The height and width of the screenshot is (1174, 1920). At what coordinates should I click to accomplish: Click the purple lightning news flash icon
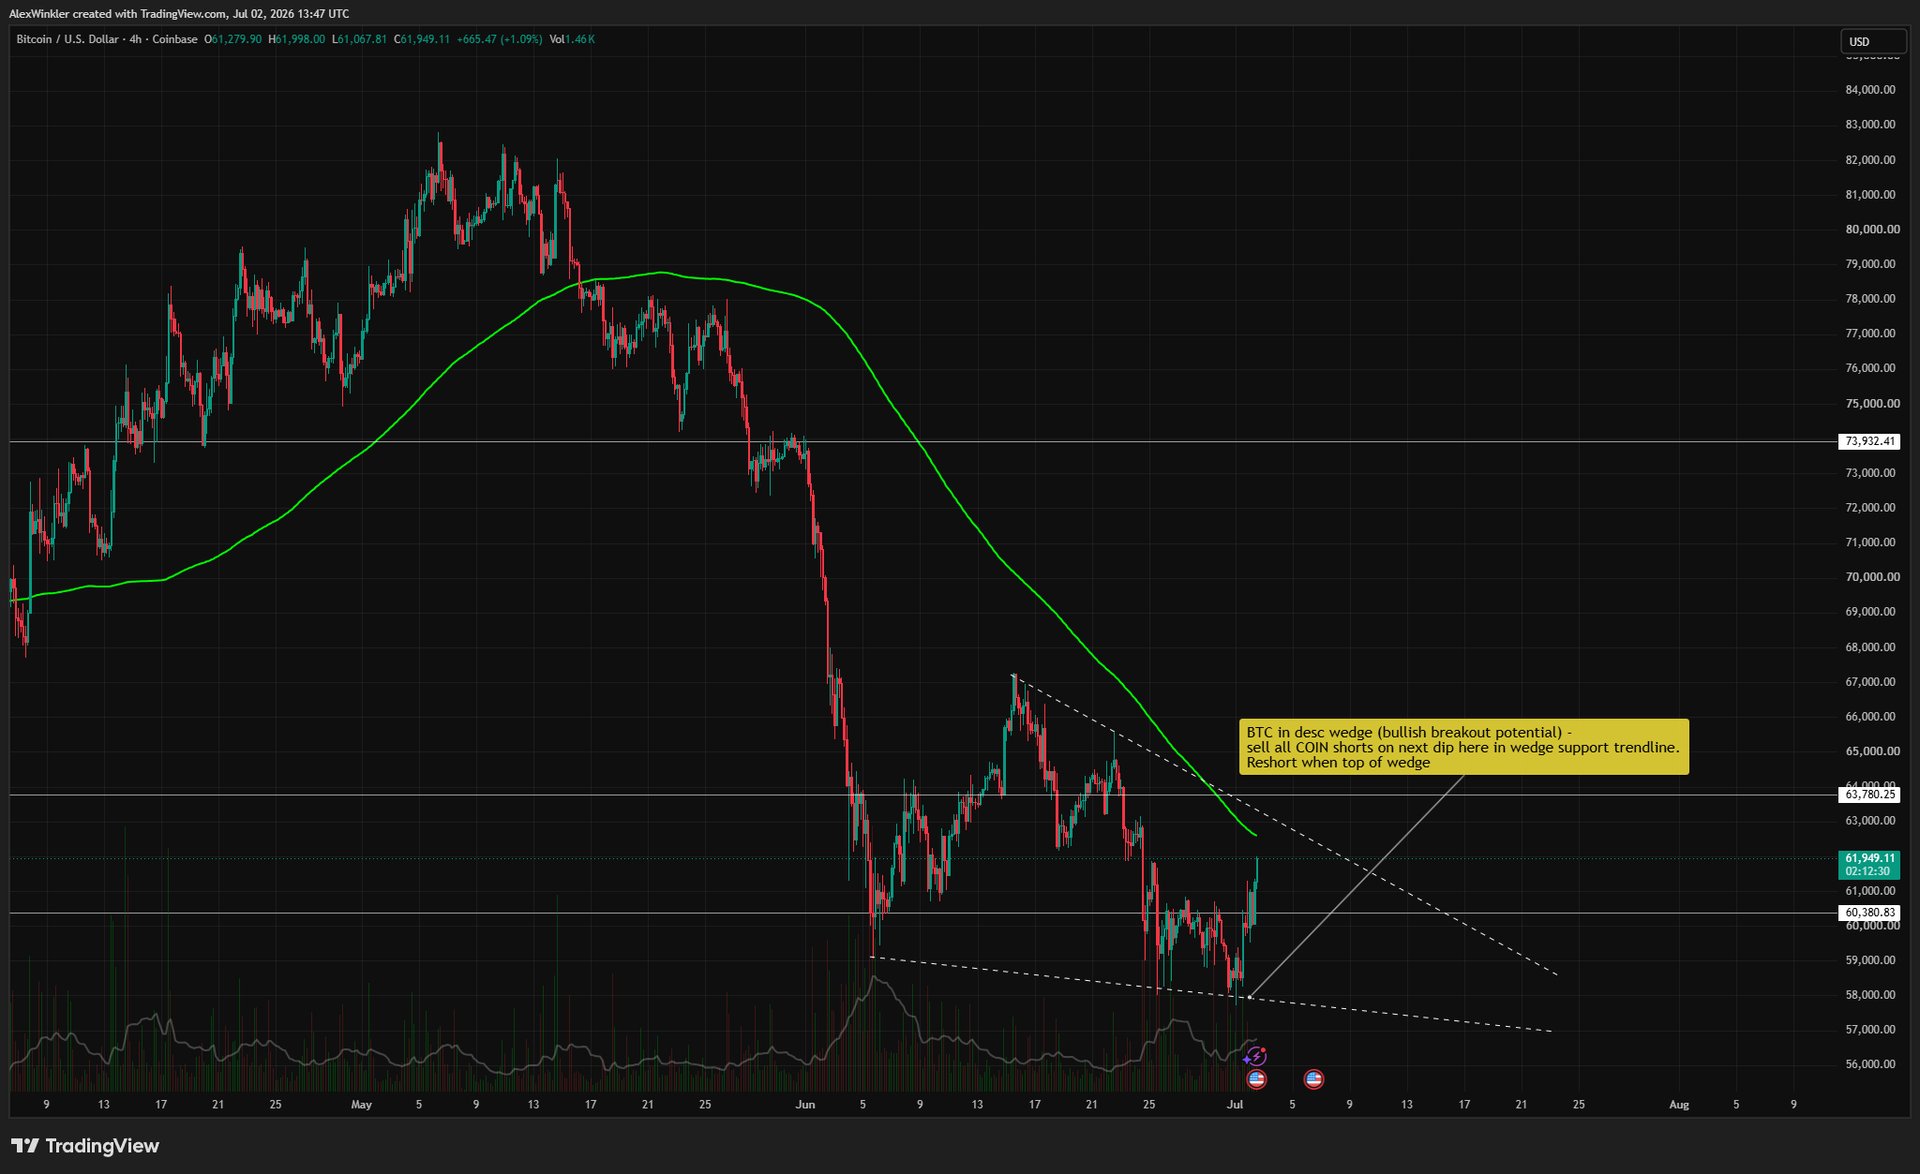pos(1256,1056)
